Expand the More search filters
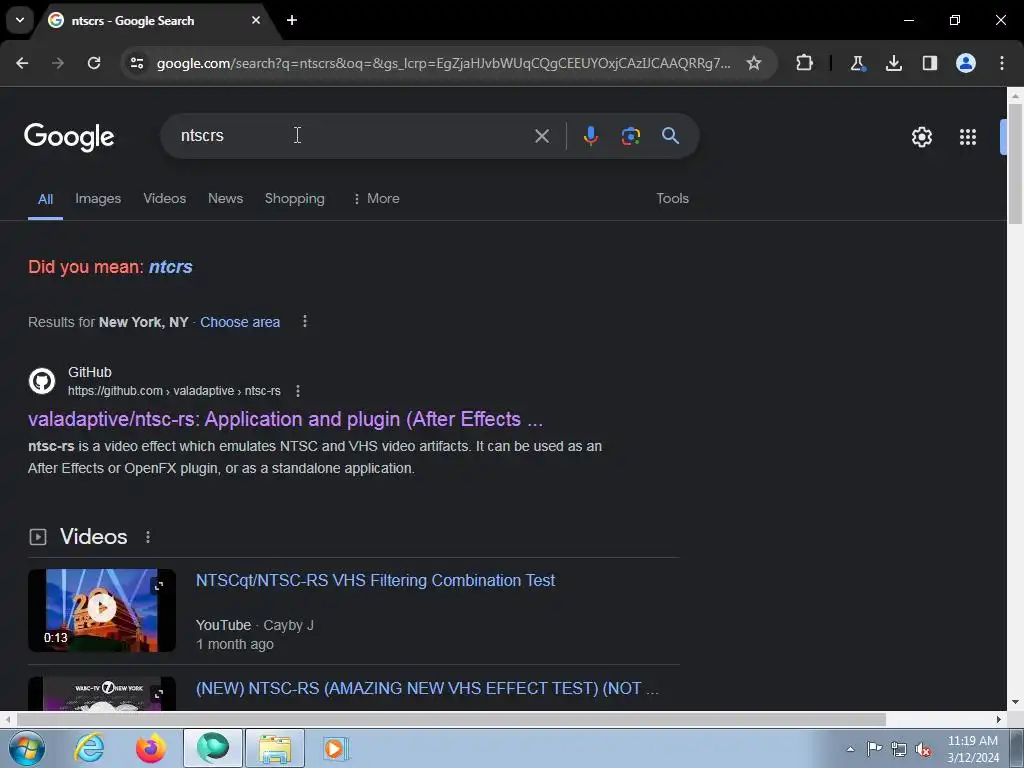Viewport: 1024px width, 768px height. pos(376,199)
